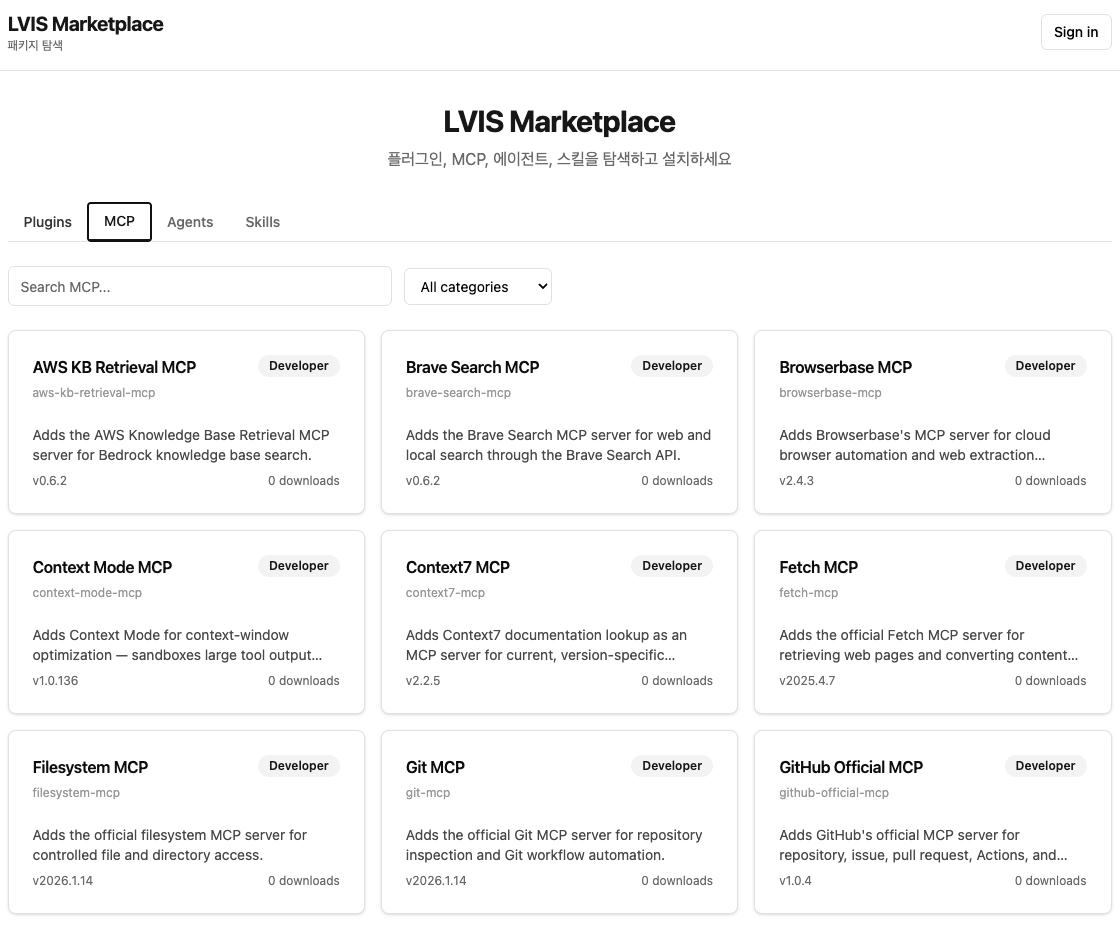This screenshot has width=1120, height=925.
Task: Click the slug text filesystem-mcp
Action: [76, 793]
